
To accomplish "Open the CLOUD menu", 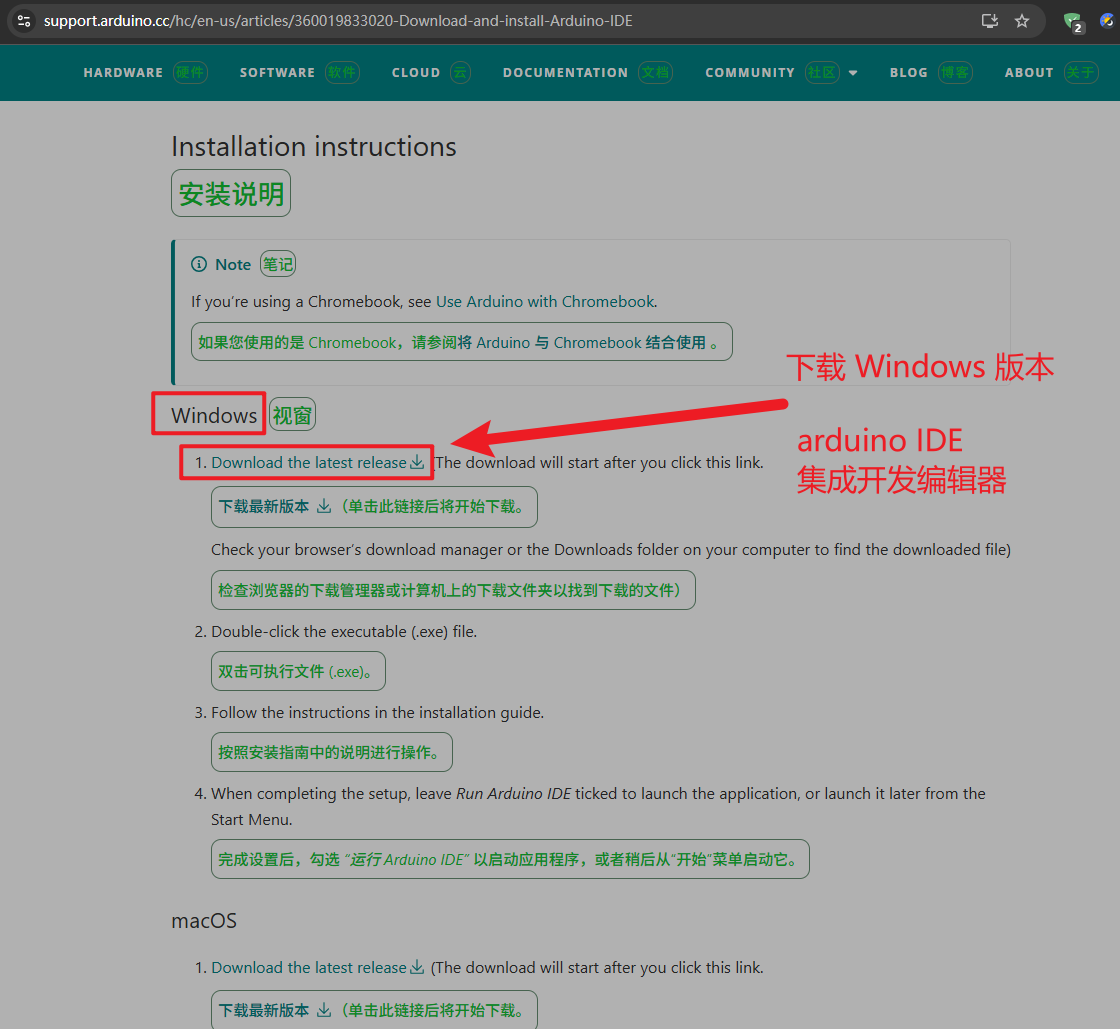I will point(416,72).
